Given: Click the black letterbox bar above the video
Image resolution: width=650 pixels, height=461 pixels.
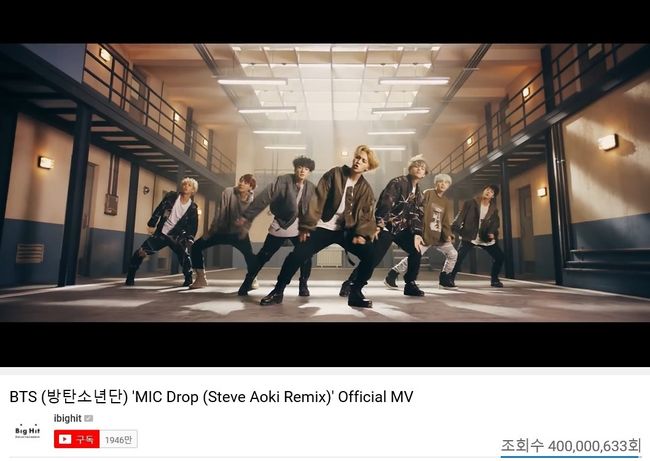Looking at the screenshot, I should pyautogui.click(x=325, y=22).
